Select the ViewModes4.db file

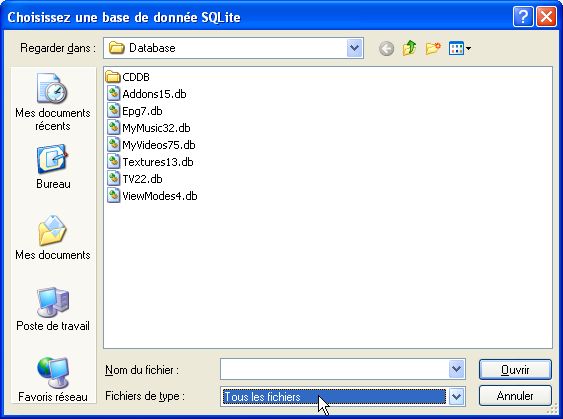[152, 196]
